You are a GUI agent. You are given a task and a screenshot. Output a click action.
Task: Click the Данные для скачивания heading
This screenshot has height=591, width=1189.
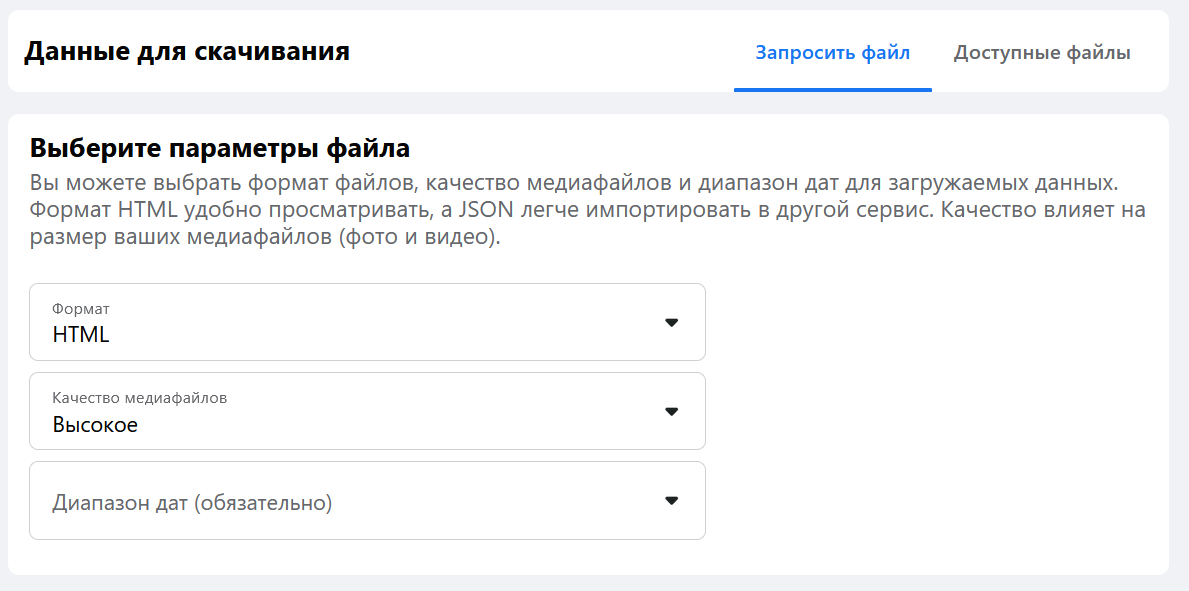coord(188,51)
